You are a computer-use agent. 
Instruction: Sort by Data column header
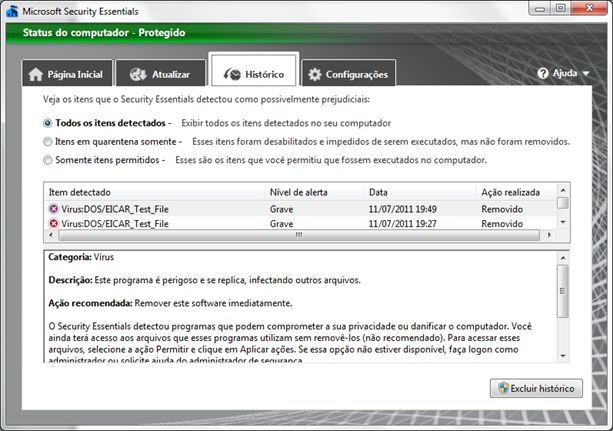[421, 192]
